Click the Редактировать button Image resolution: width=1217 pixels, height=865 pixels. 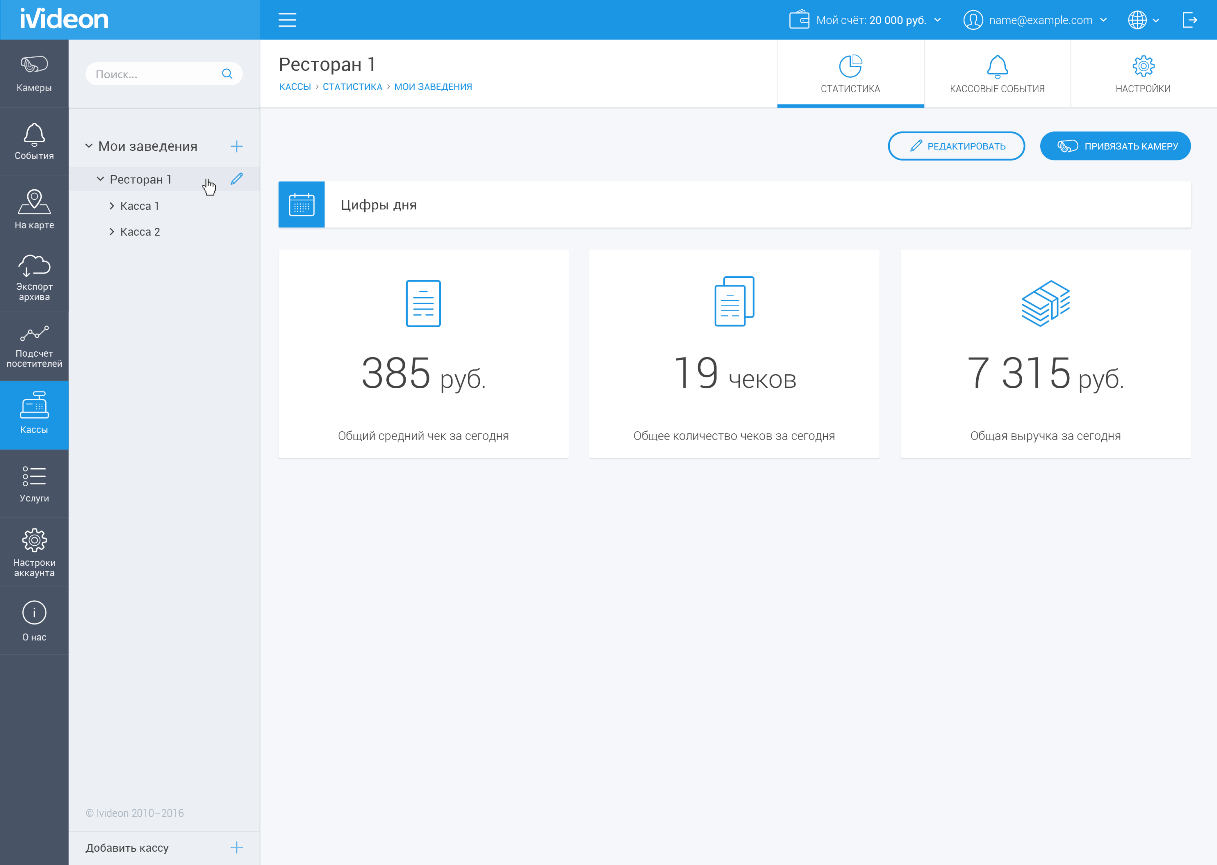click(957, 146)
